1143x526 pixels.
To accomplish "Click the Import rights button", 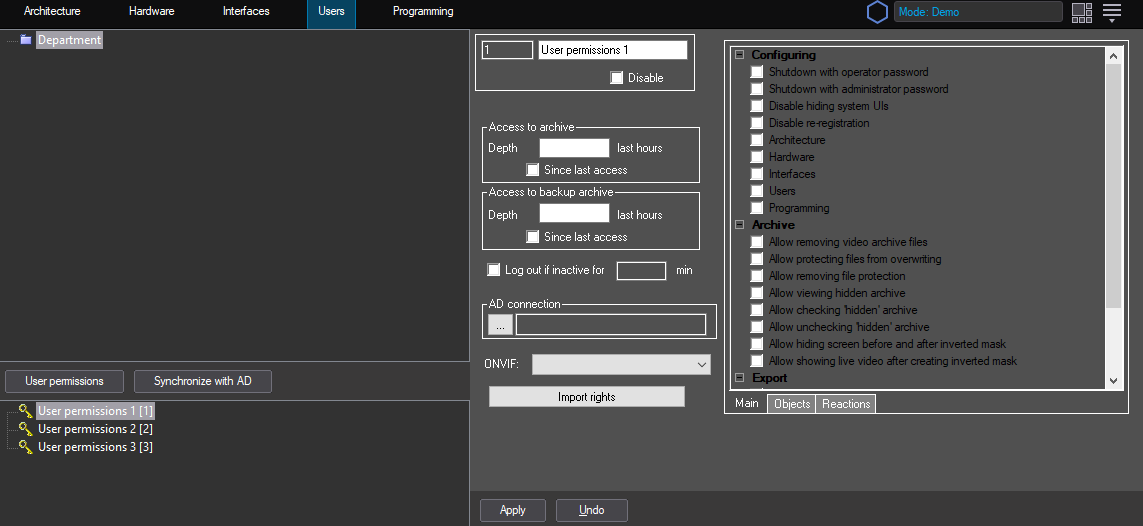I will [586, 397].
